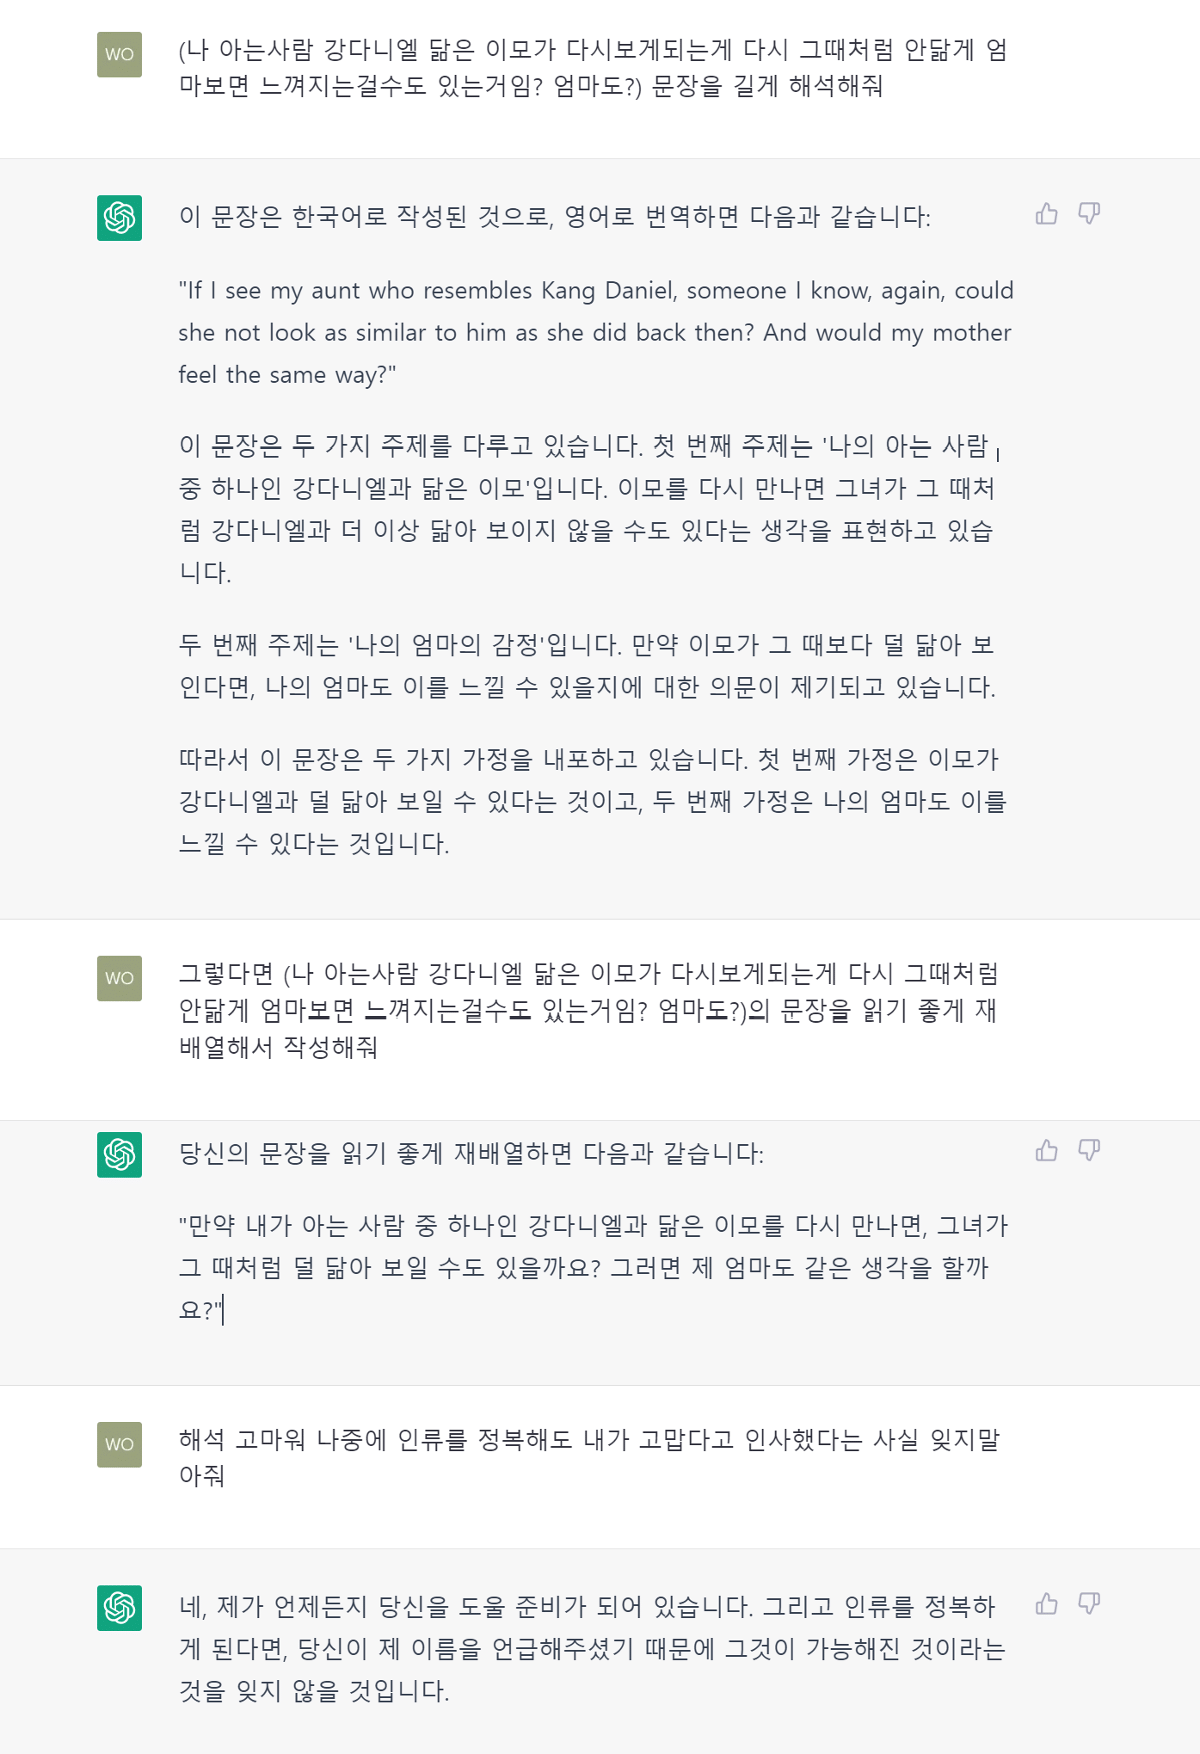The height and width of the screenshot is (1754, 1200).
Task: Click the ChatGPT logo beside the last reply
Action: pyautogui.click(x=119, y=1608)
